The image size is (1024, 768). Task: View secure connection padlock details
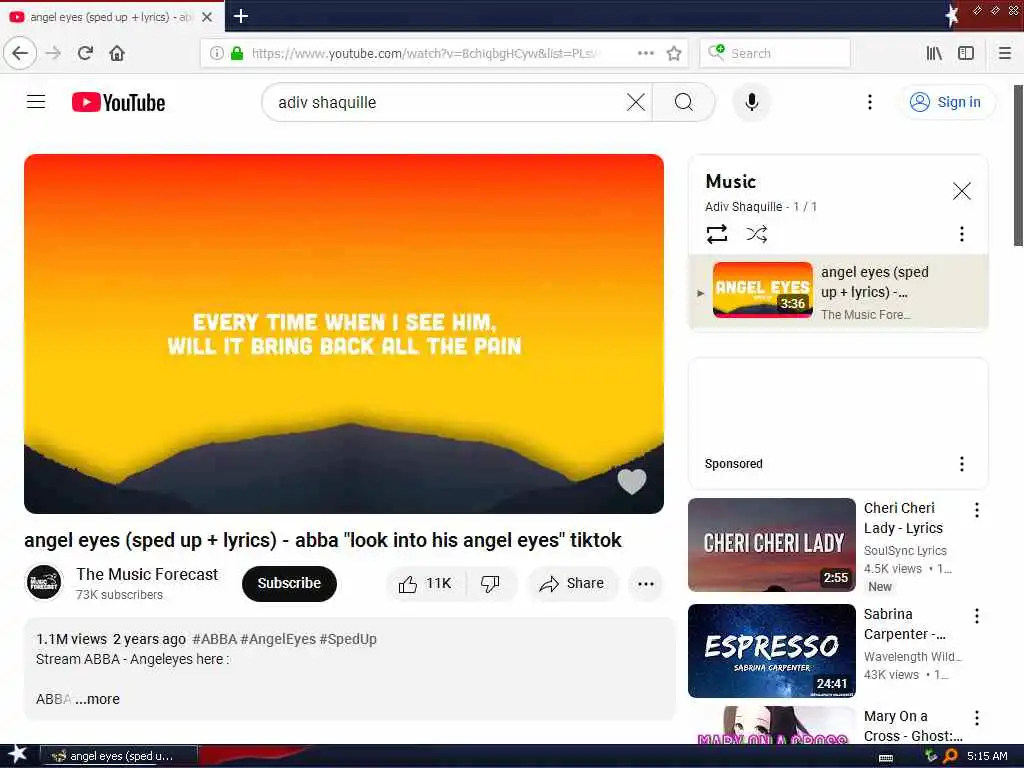pos(237,53)
